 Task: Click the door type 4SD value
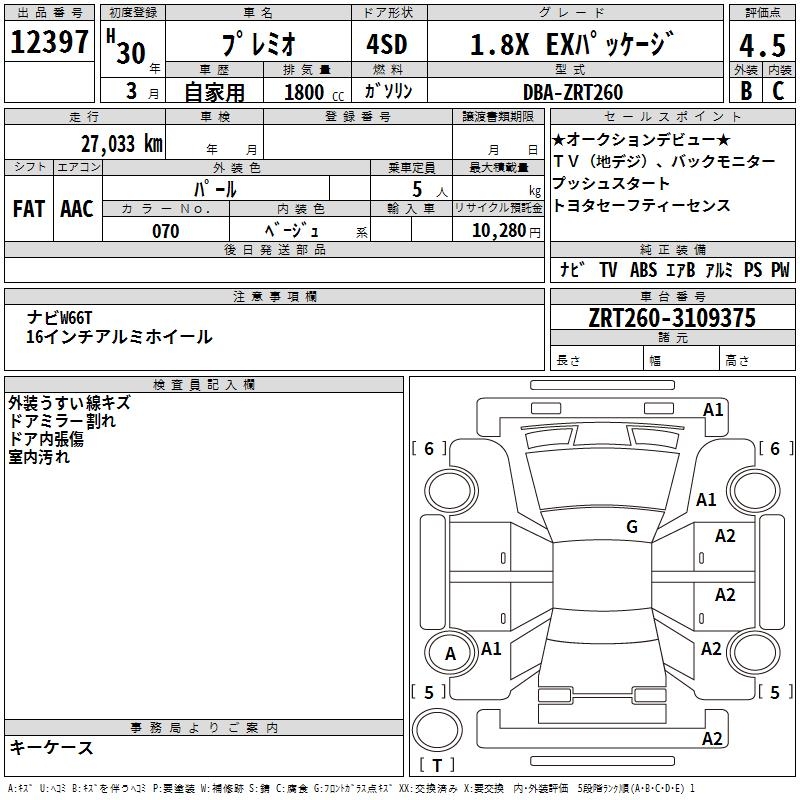[387, 44]
